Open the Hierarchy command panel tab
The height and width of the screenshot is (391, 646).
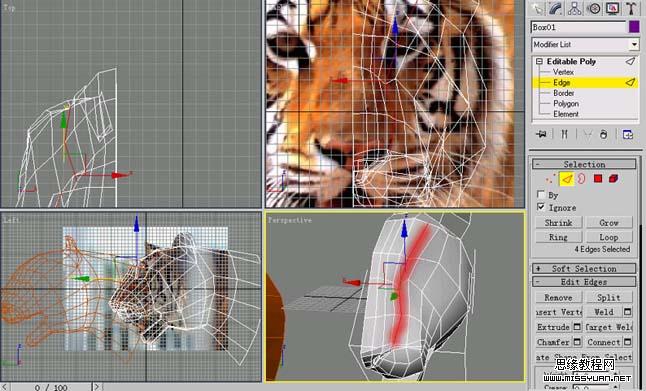click(x=575, y=8)
